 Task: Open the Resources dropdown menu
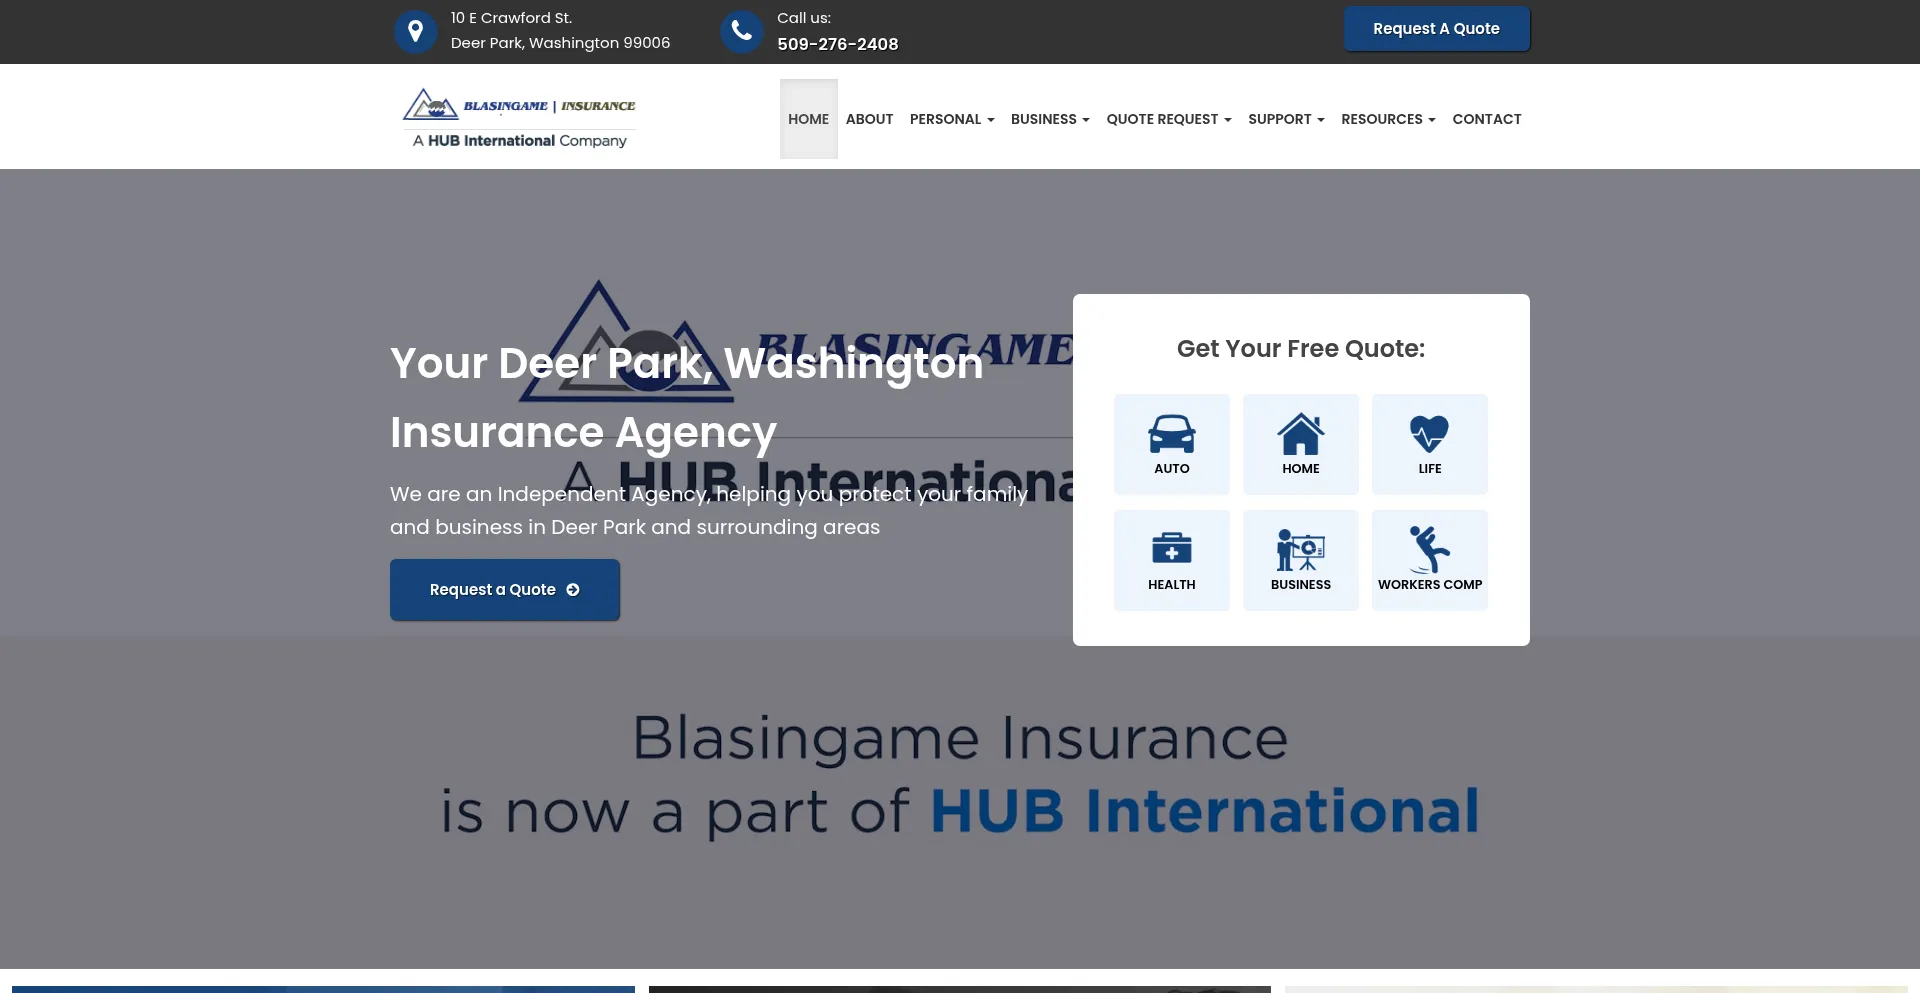(x=1388, y=119)
